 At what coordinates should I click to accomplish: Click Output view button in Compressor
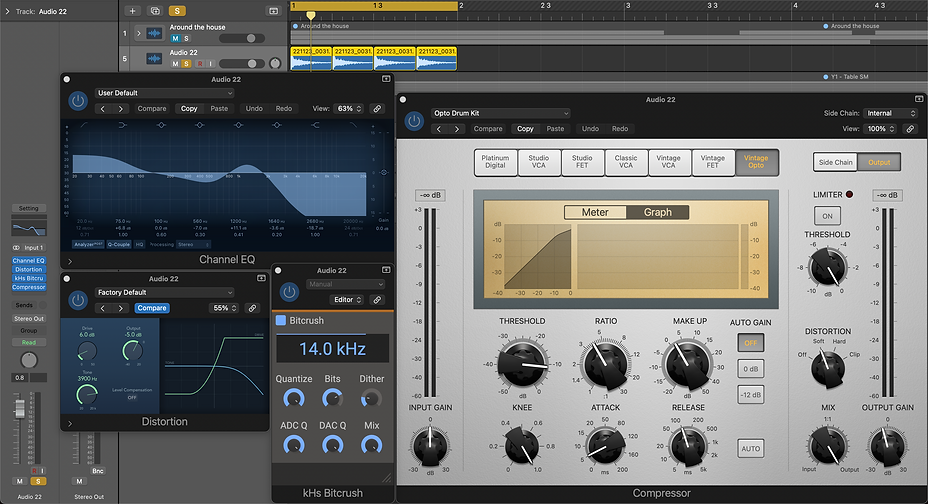point(879,162)
